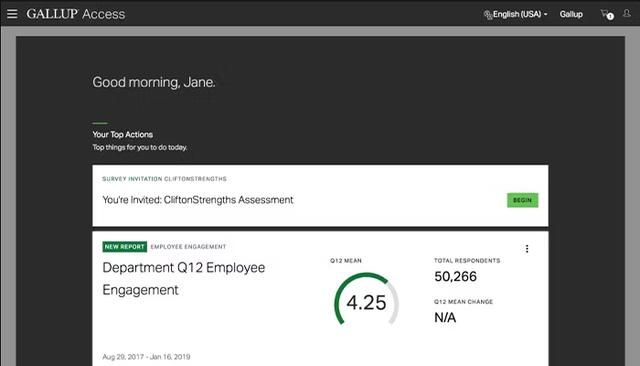Click the Q12 Mean Change N/A value

click(x=445, y=317)
